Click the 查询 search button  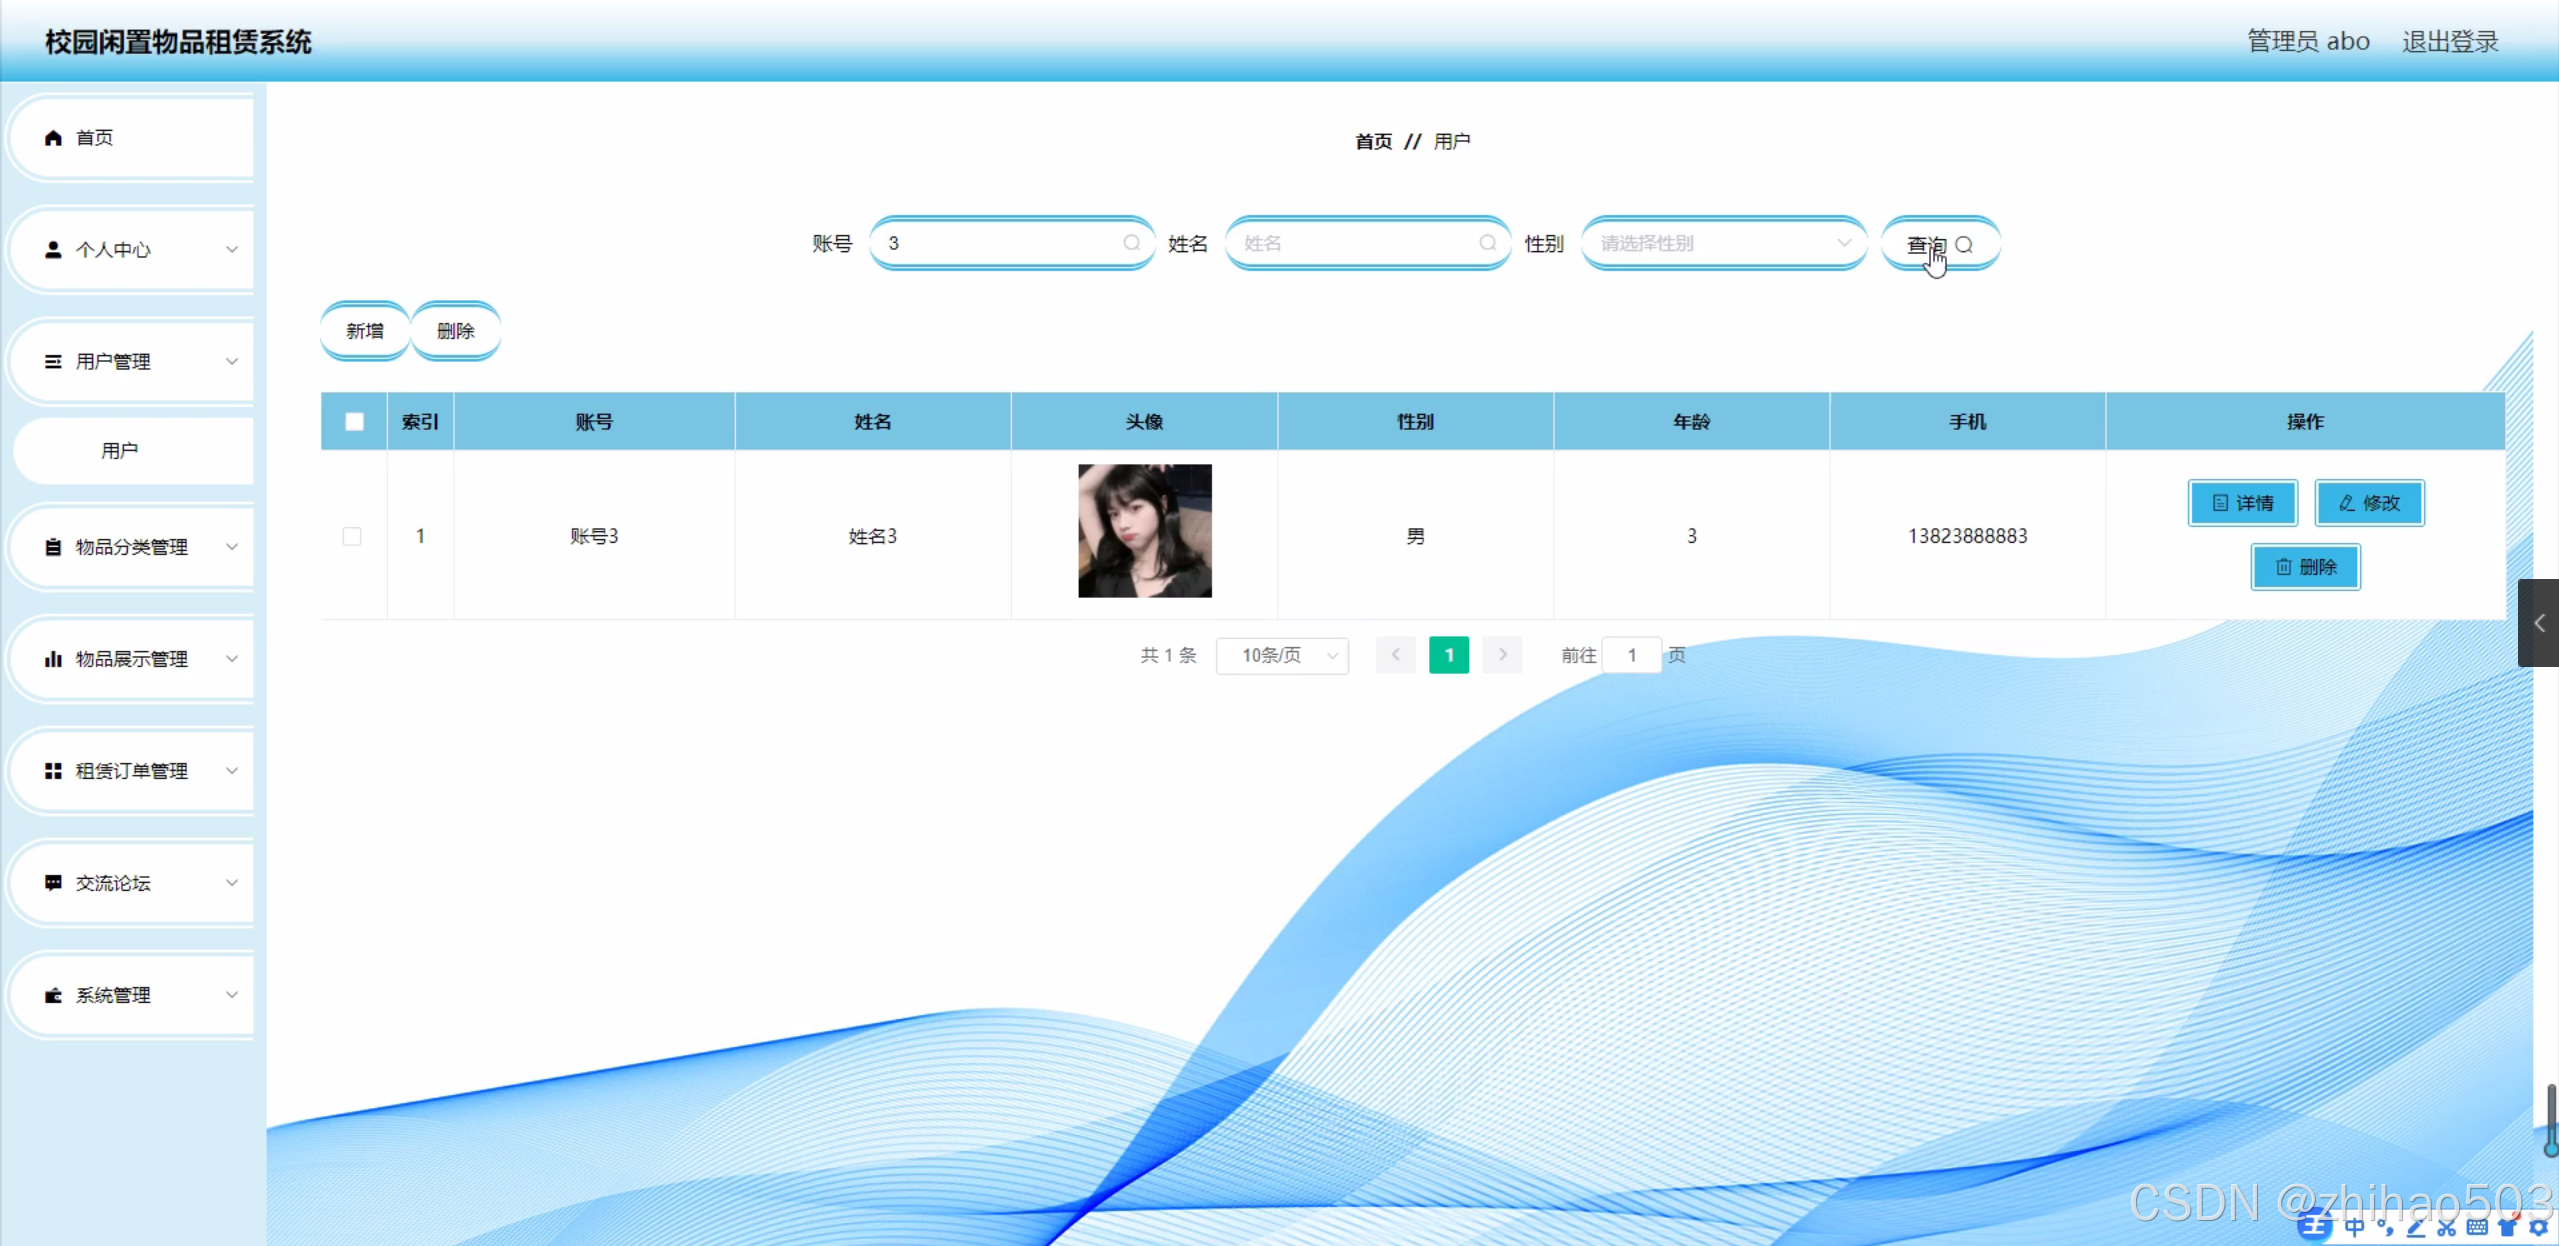(1939, 245)
